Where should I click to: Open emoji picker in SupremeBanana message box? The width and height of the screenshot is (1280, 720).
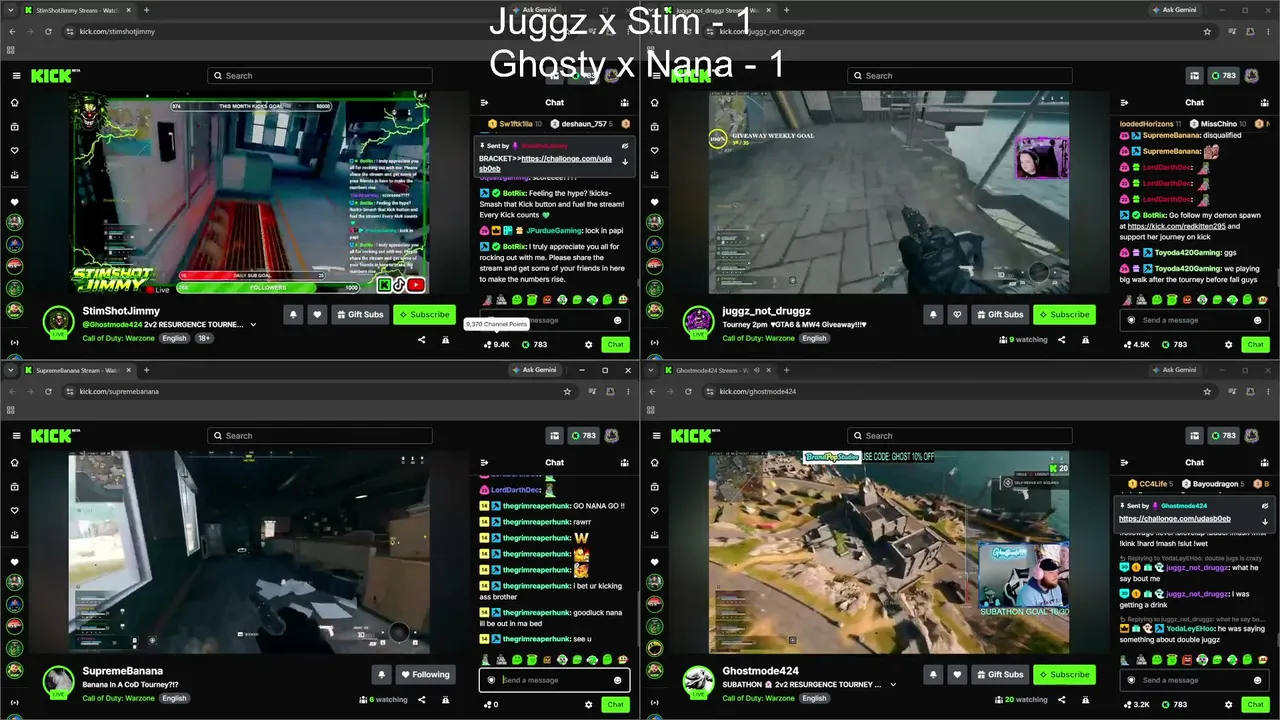coord(617,680)
